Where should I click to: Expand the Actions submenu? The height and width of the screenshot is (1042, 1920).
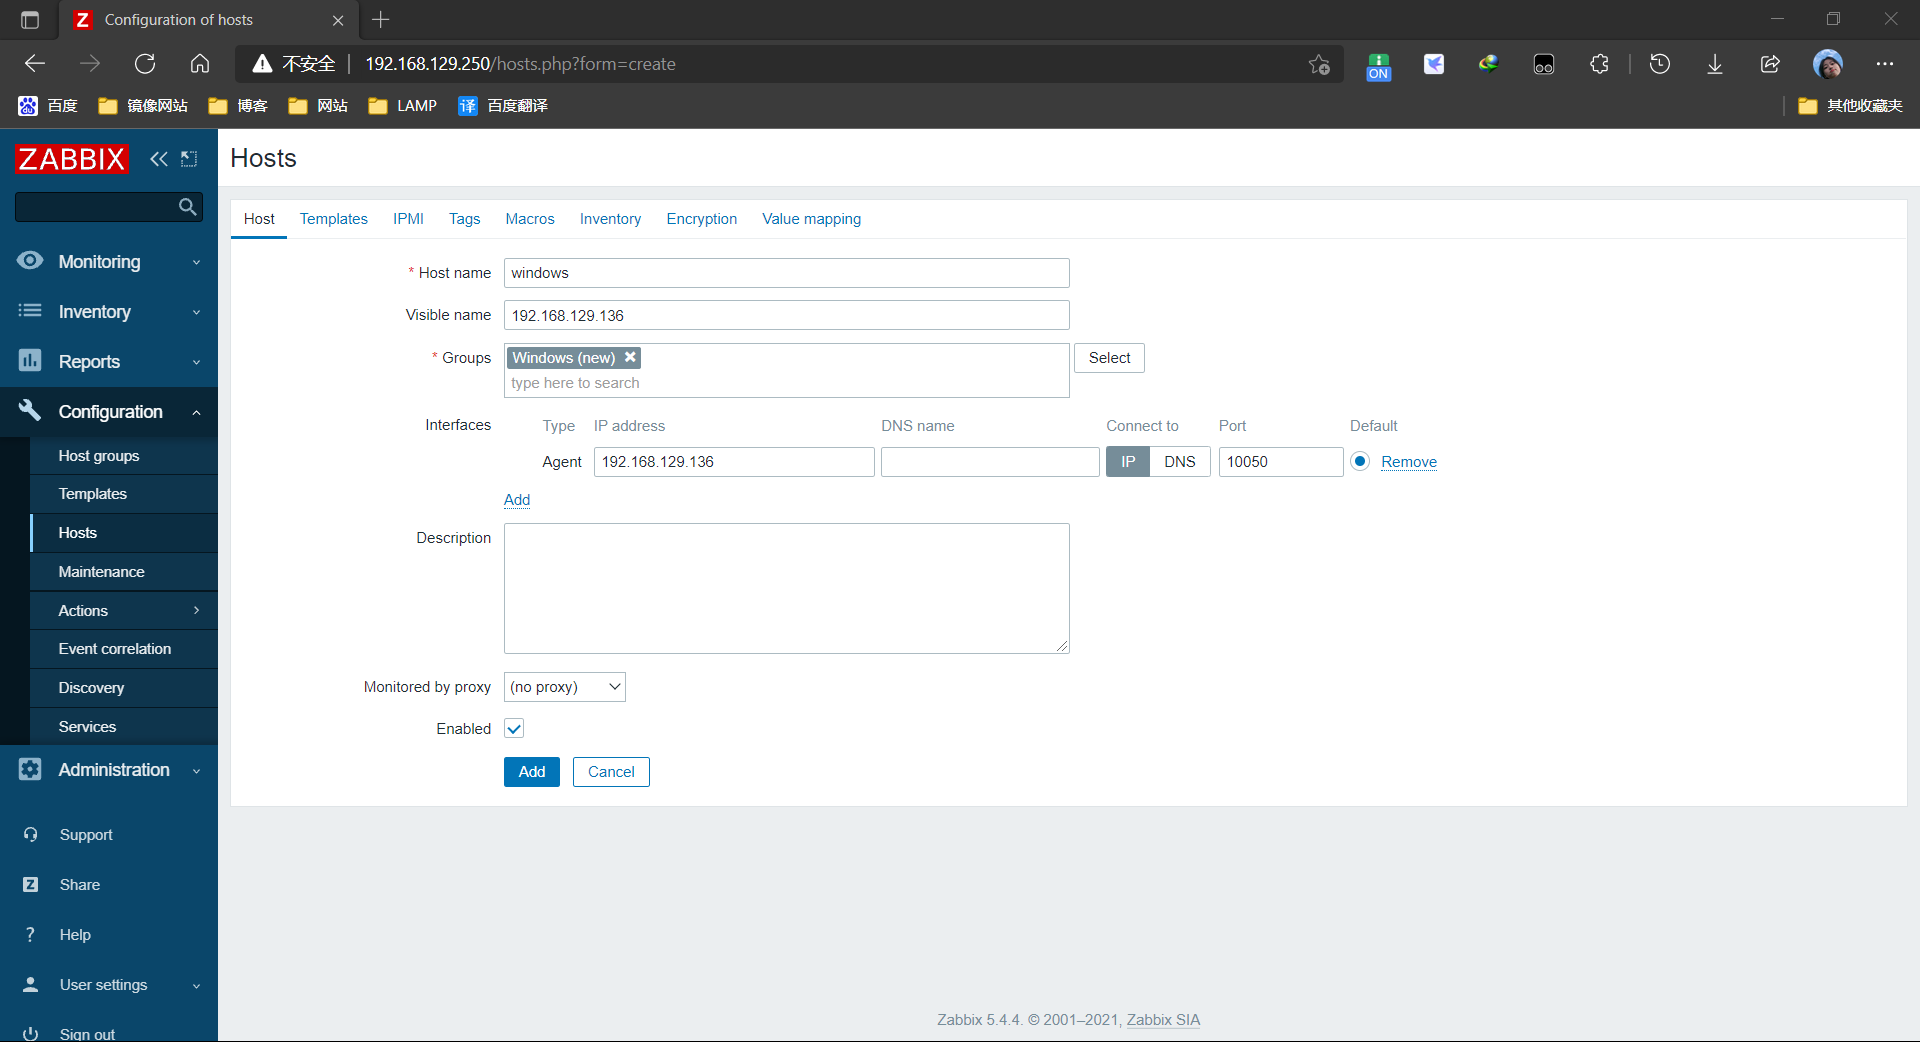(124, 610)
